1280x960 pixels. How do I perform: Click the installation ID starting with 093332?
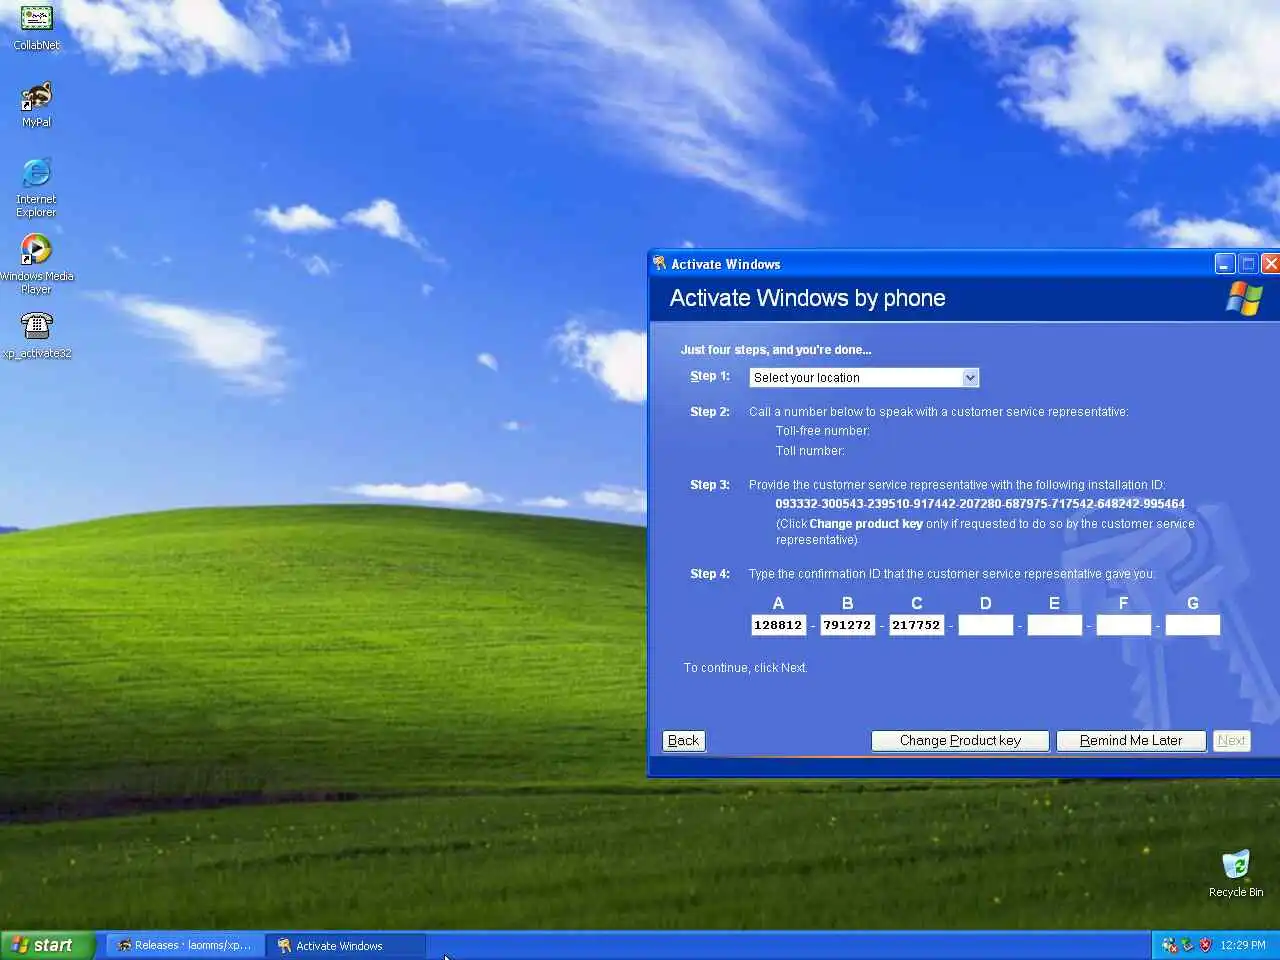click(x=980, y=504)
